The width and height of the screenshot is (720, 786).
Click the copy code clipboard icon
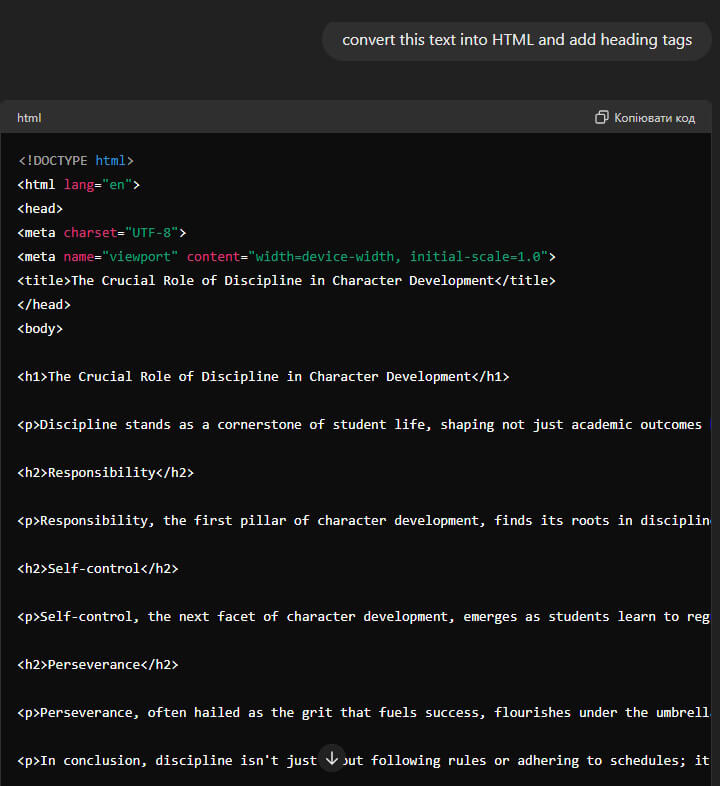pos(601,117)
